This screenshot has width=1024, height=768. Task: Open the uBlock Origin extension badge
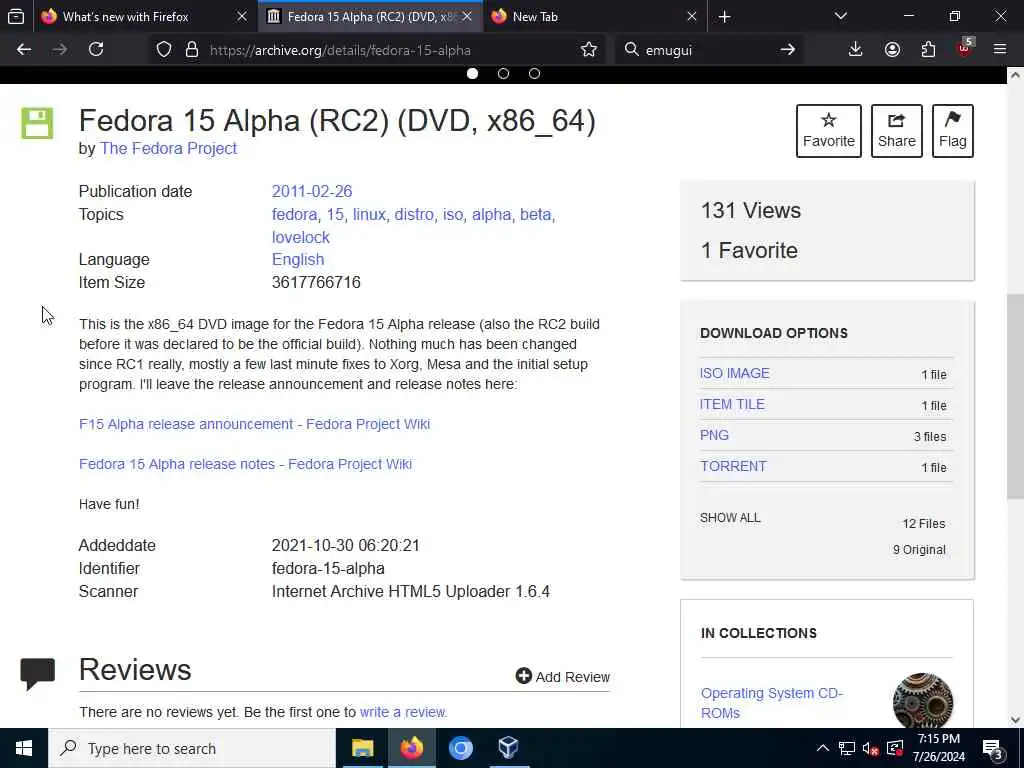click(965, 48)
